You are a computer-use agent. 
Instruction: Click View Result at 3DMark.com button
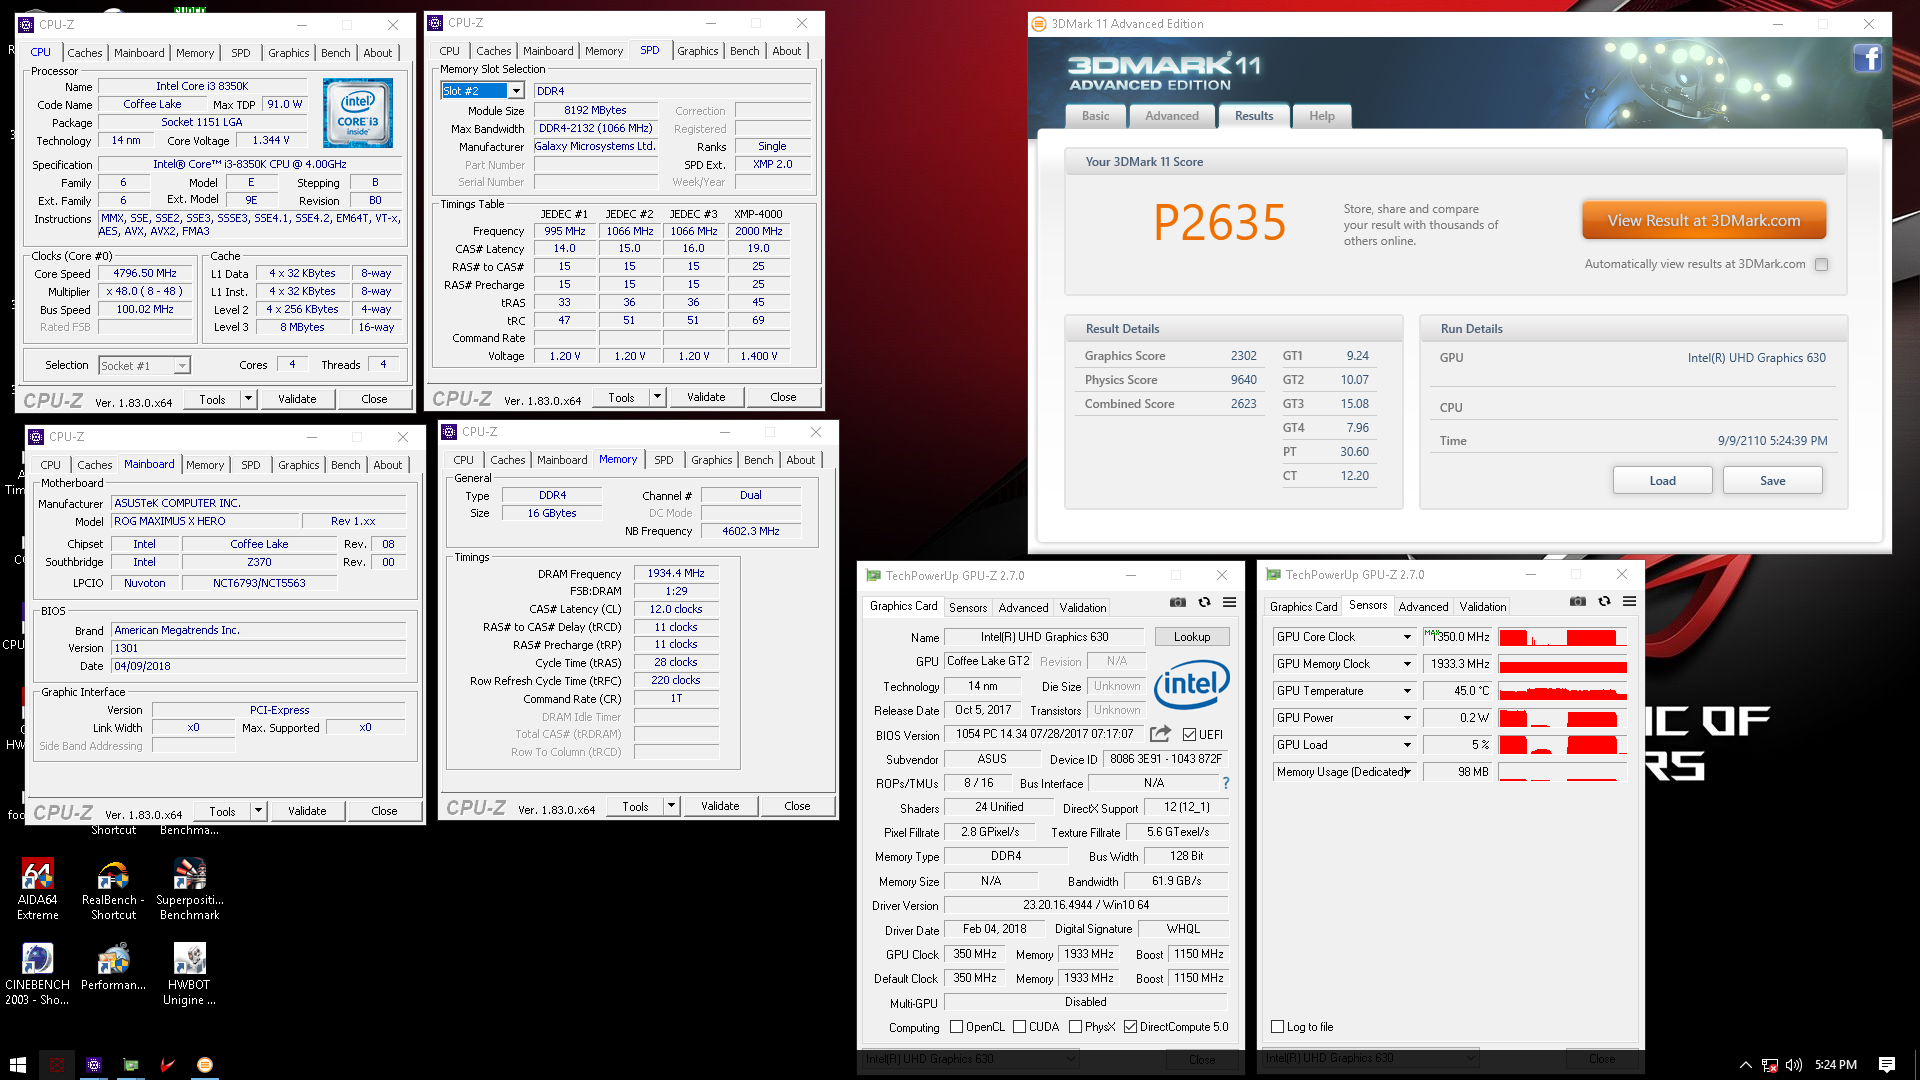click(x=1704, y=220)
